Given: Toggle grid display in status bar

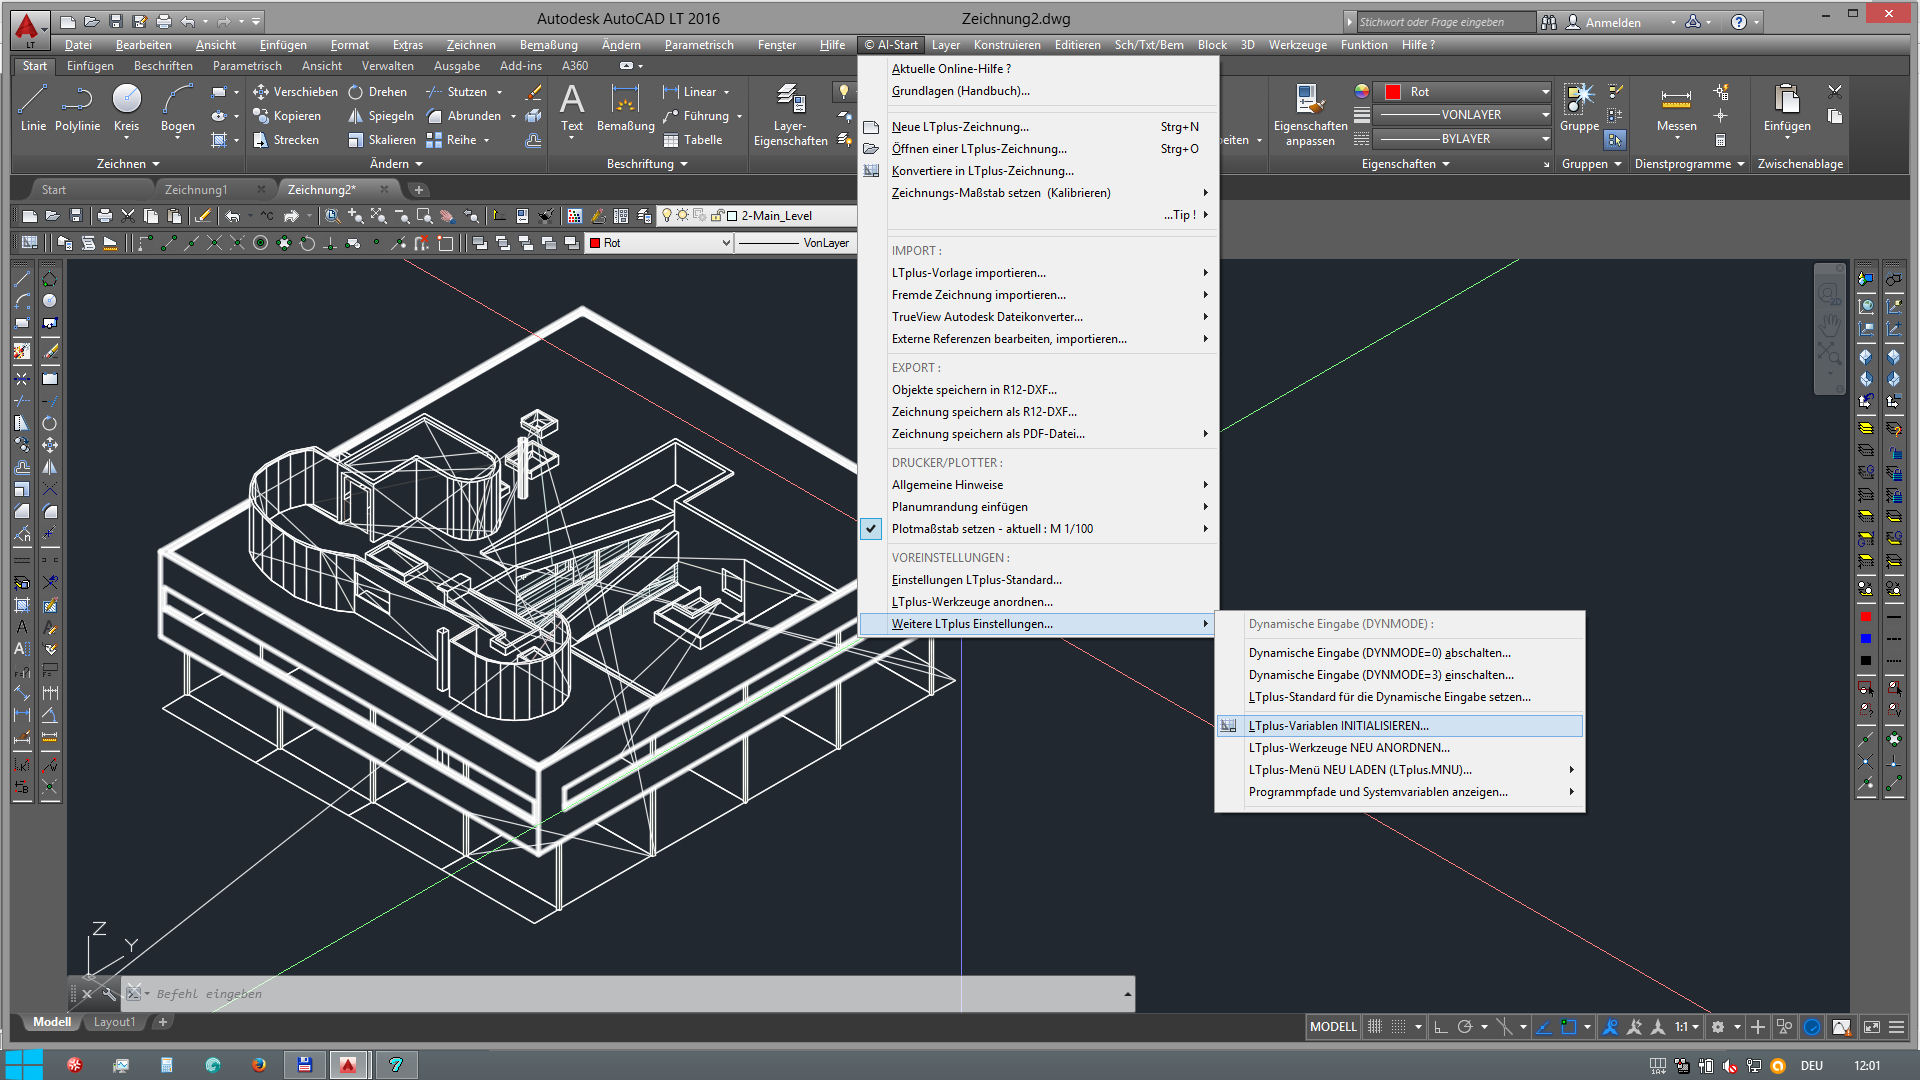Looking at the screenshot, I should point(1375,1027).
